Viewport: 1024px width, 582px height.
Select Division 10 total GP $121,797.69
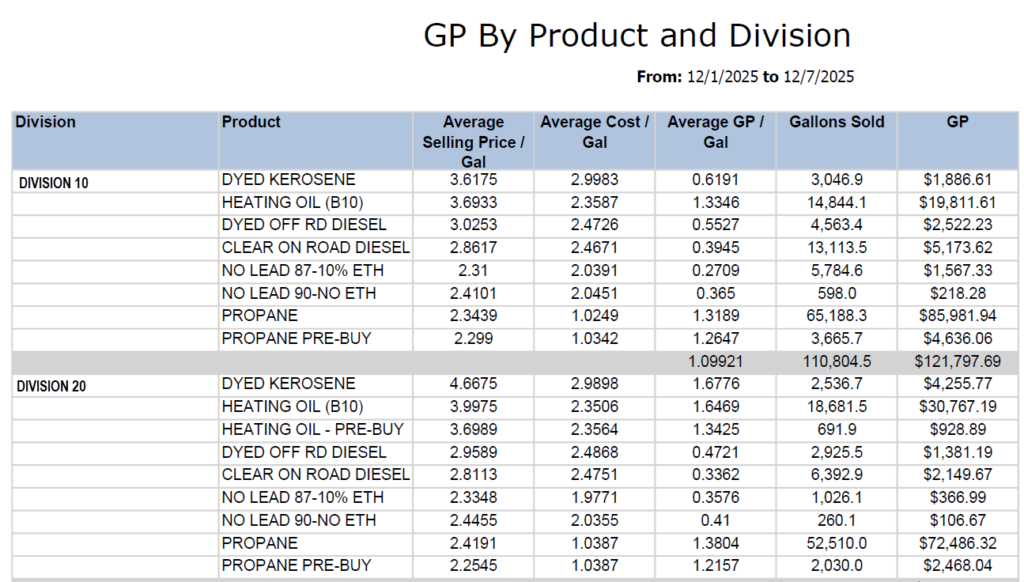coord(957,361)
